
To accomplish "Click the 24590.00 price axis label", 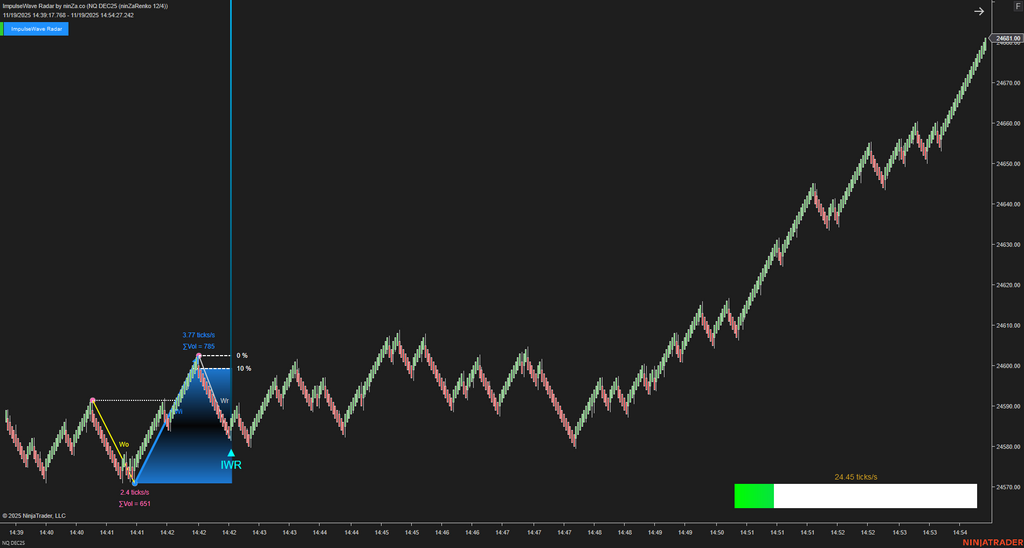I will pos(1008,406).
